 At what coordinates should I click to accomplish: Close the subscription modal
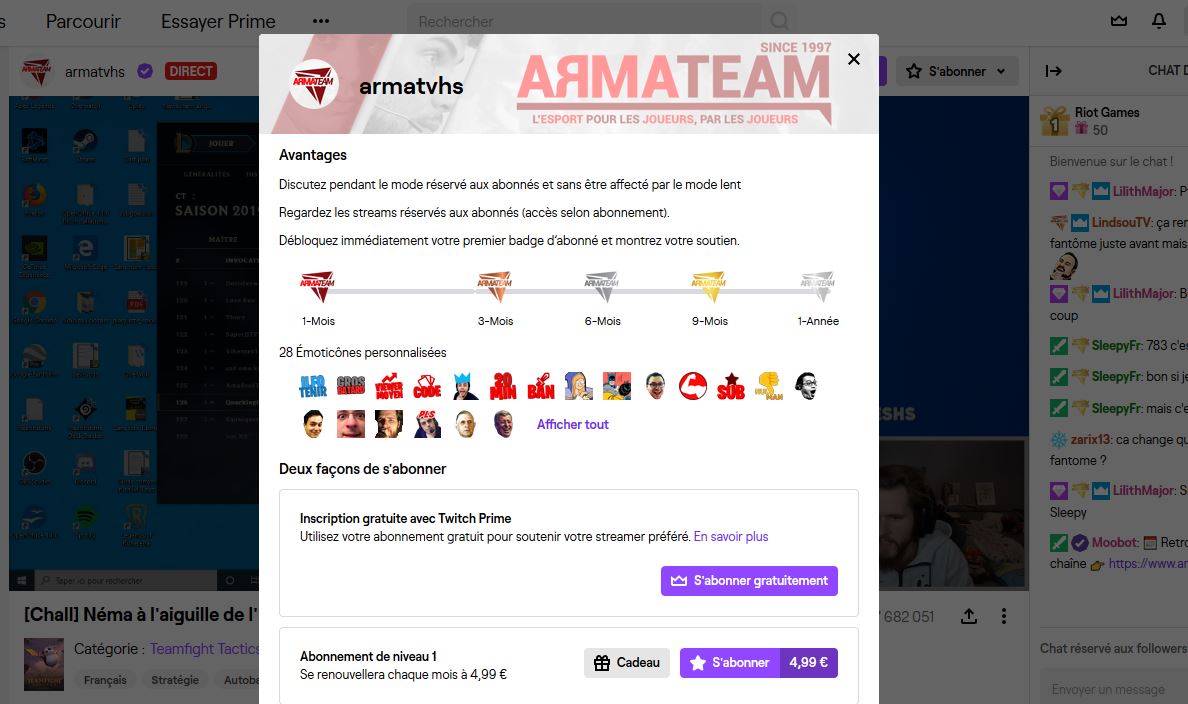tap(854, 59)
